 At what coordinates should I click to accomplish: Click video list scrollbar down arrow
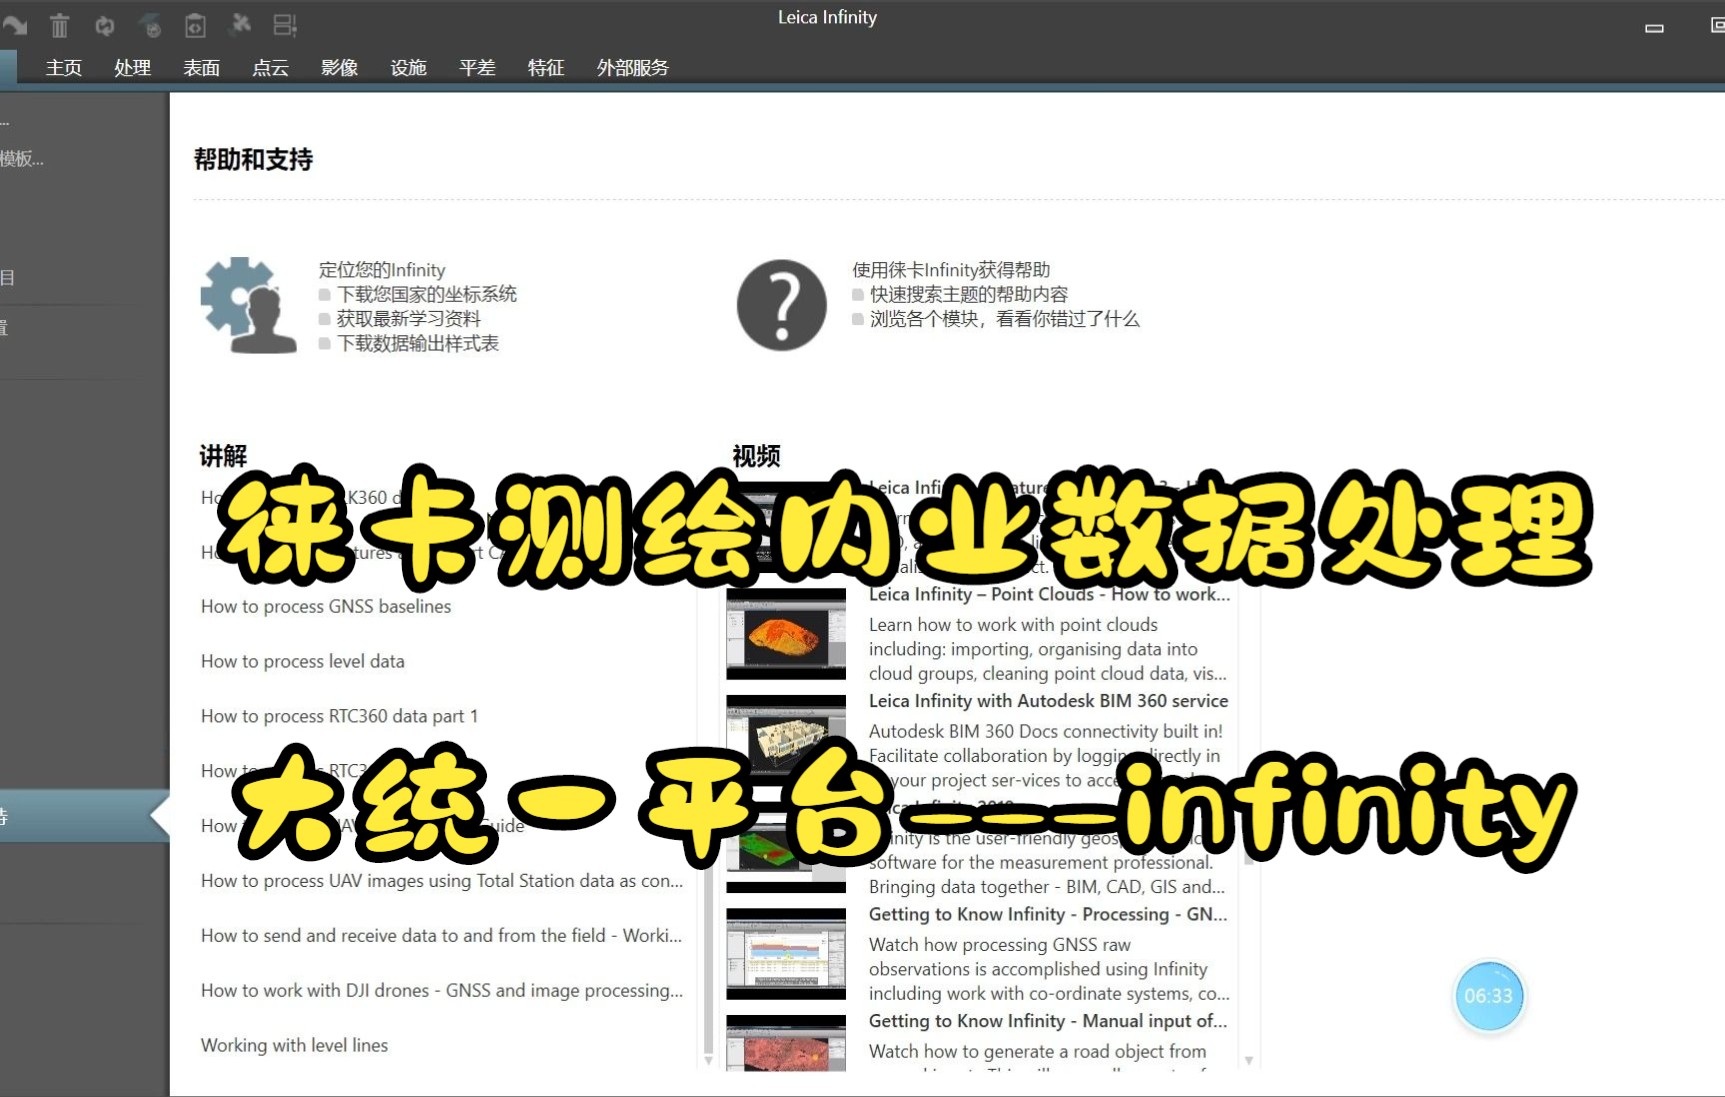(x=1248, y=1060)
